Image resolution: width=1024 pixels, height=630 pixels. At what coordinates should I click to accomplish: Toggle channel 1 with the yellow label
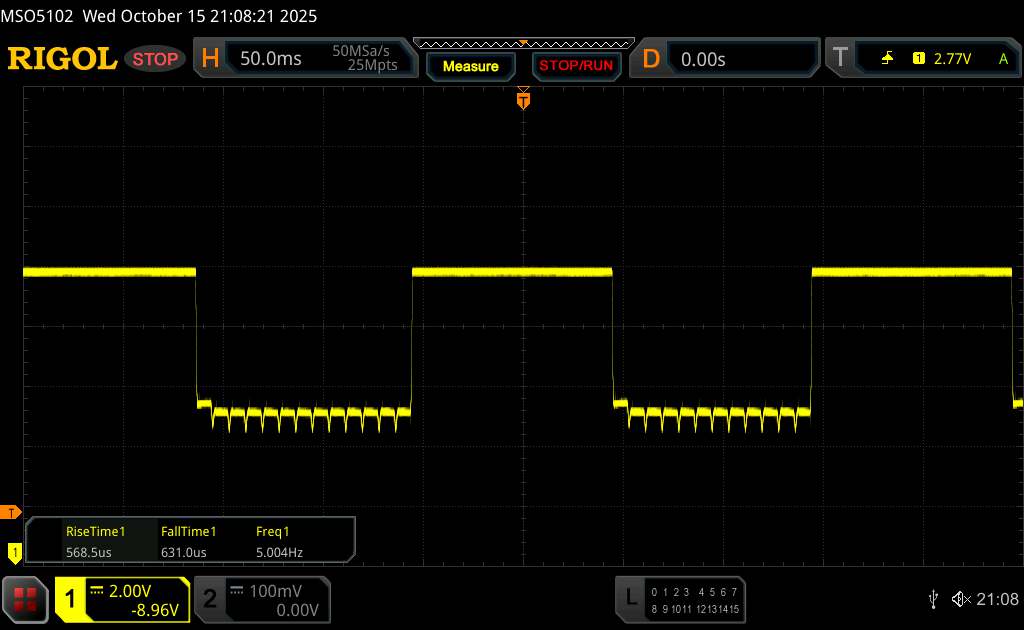(72, 598)
